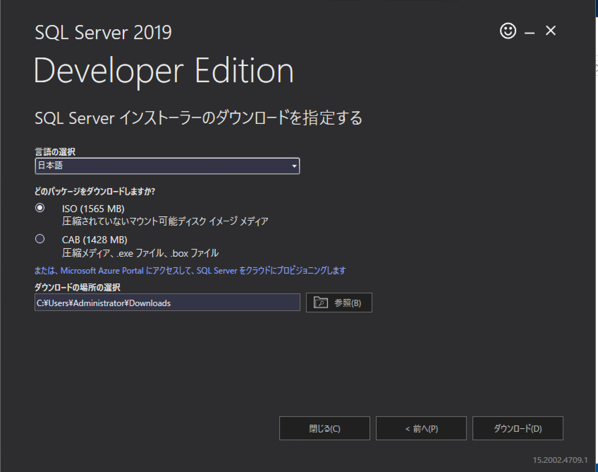The height and width of the screenshot is (472, 598).
Task: Open the Microsoft Azure Portal provisioning link
Action: pyautogui.click(x=190, y=271)
